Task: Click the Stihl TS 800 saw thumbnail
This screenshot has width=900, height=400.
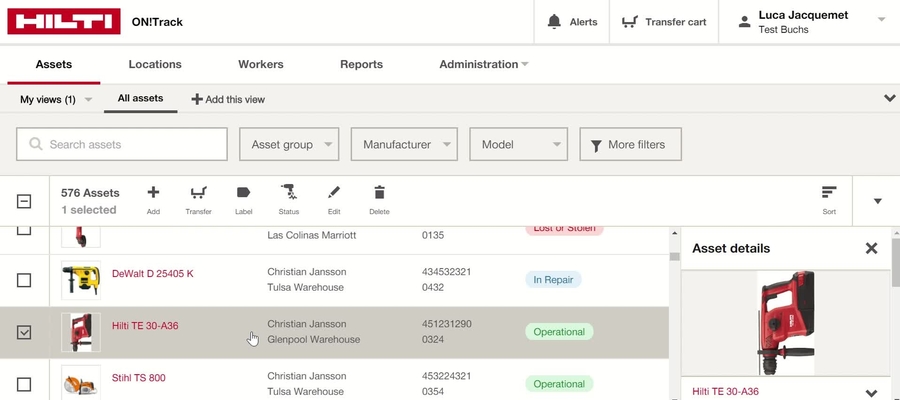Action: coord(81,382)
